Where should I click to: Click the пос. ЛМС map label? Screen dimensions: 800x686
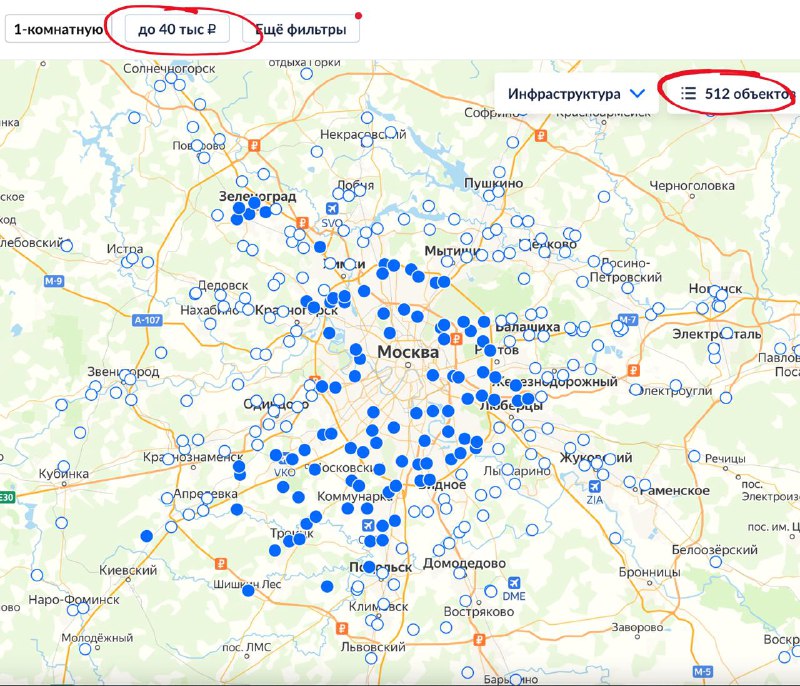coord(246,648)
